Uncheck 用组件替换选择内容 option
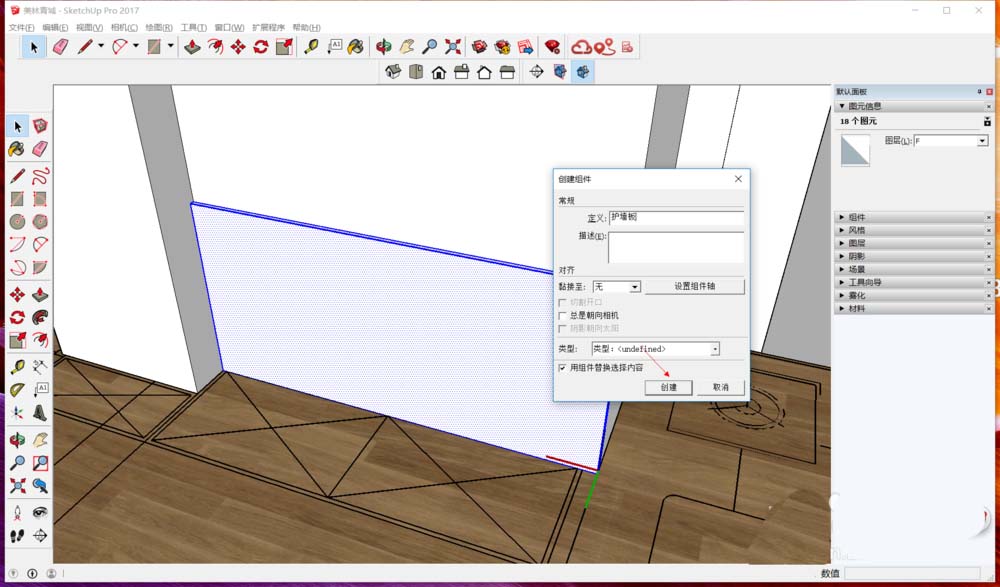This screenshot has height=587, width=1000. point(563,367)
